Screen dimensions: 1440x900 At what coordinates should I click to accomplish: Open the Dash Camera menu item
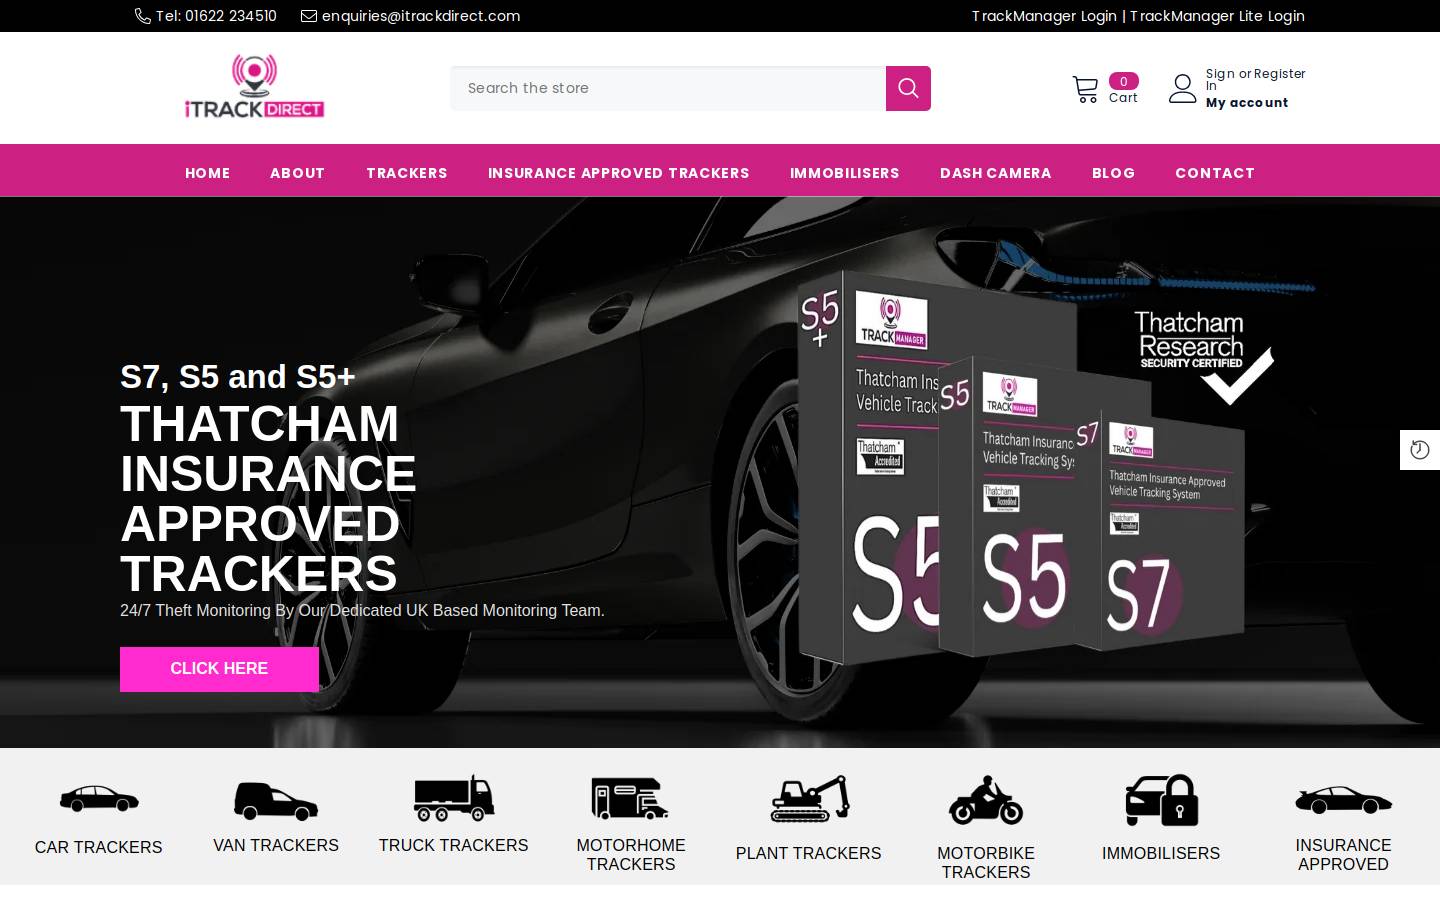coord(996,173)
